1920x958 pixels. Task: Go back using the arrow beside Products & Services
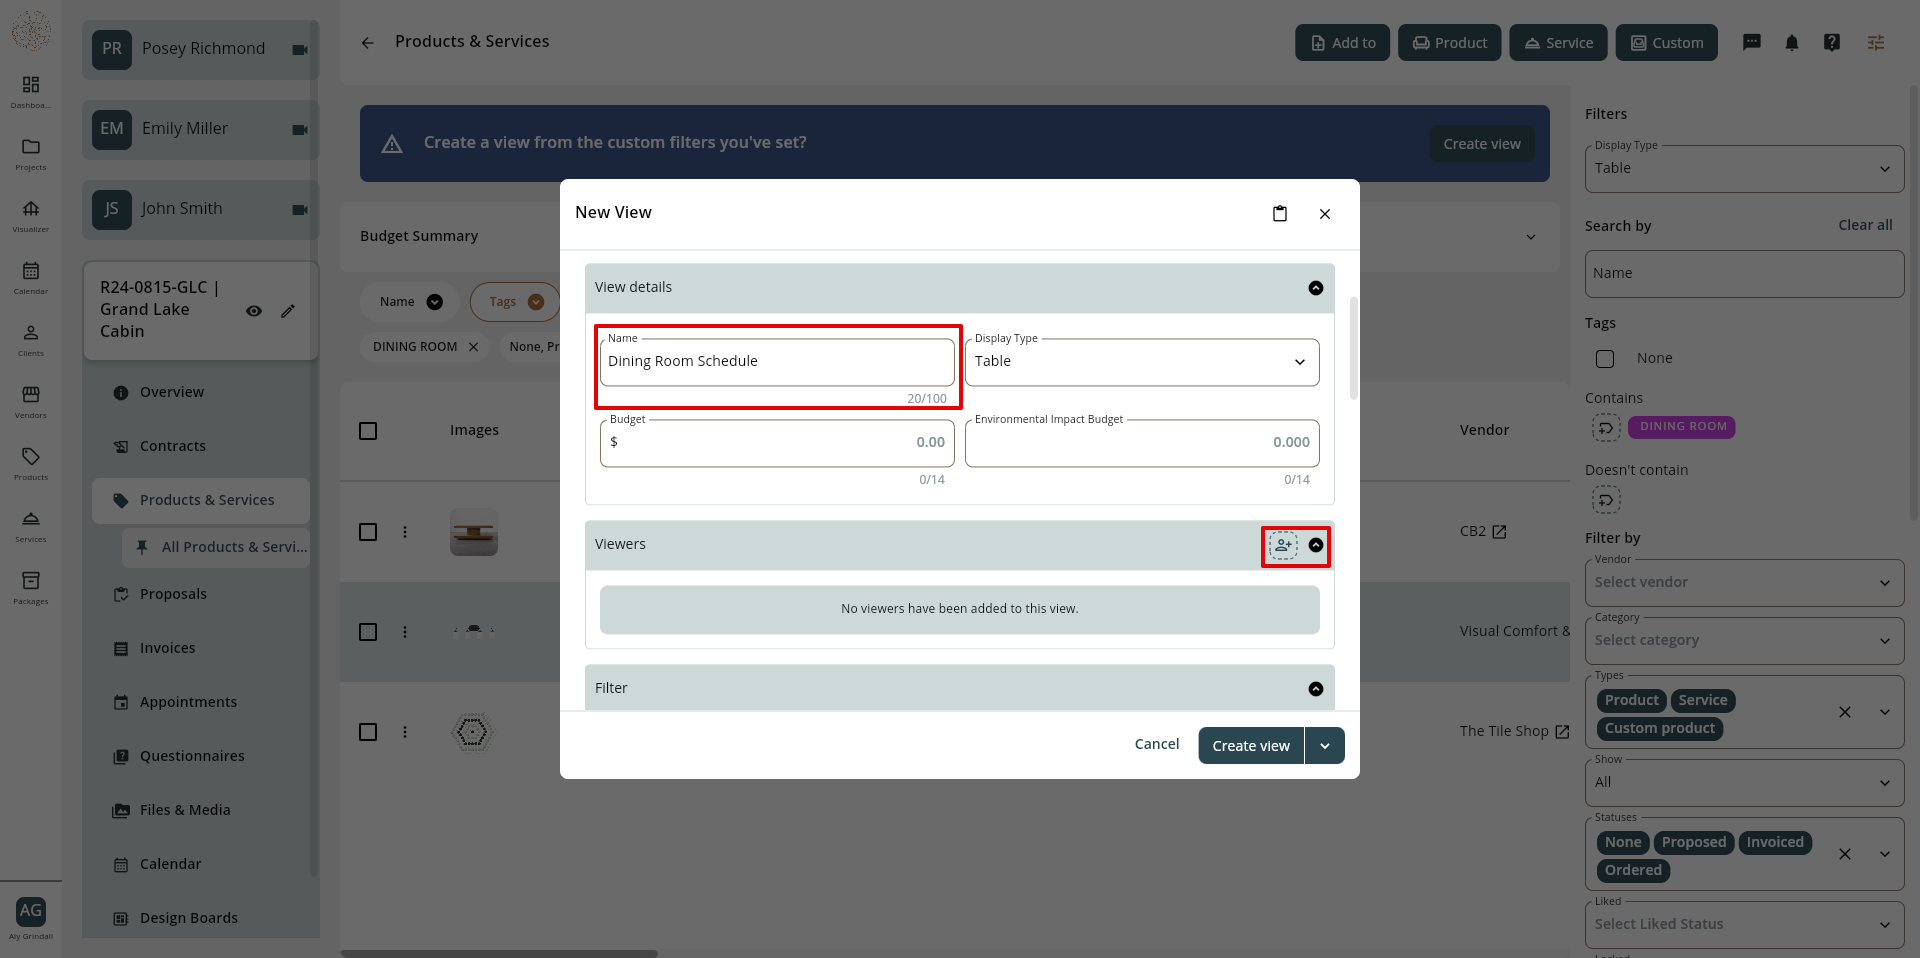(368, 43)
